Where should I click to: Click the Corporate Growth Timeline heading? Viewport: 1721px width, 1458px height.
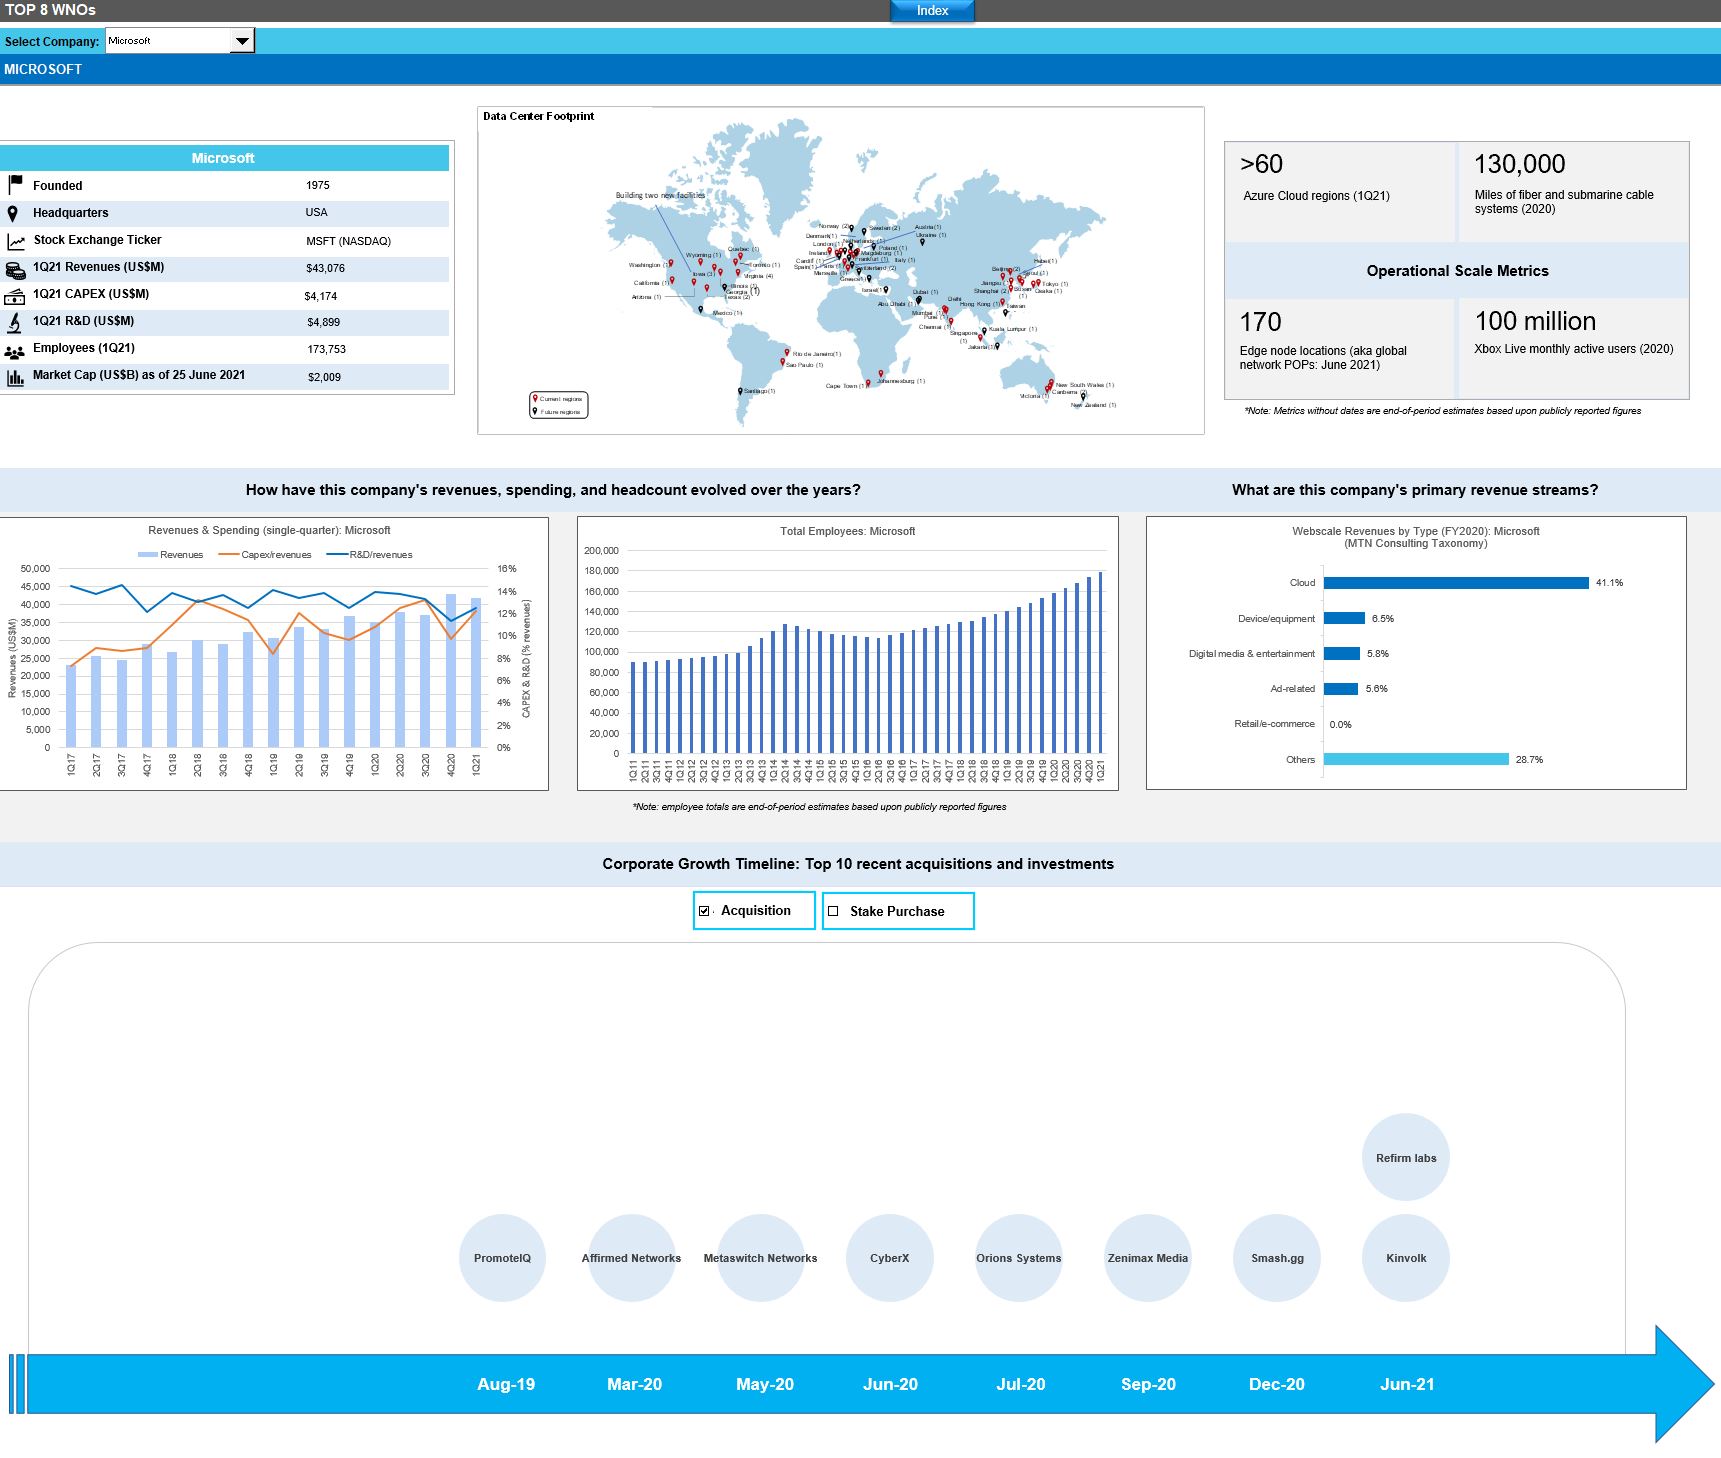[x=858, y=864]
